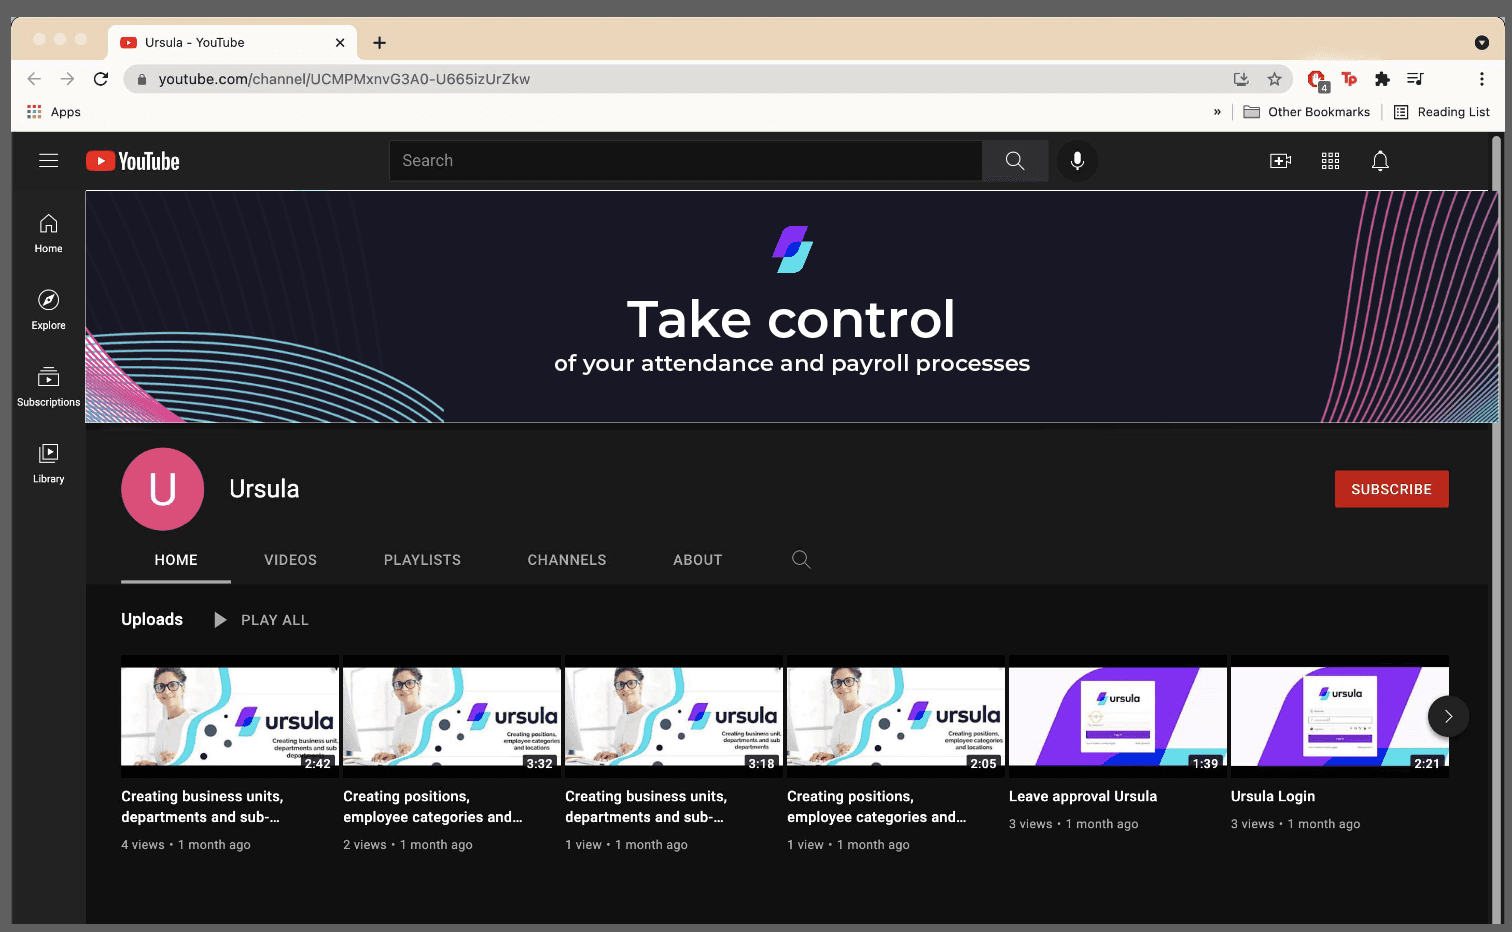This screenshot has width=1512, height=932.
Task: Start voice search with the microphone
Action: (x=1077, y=161)
